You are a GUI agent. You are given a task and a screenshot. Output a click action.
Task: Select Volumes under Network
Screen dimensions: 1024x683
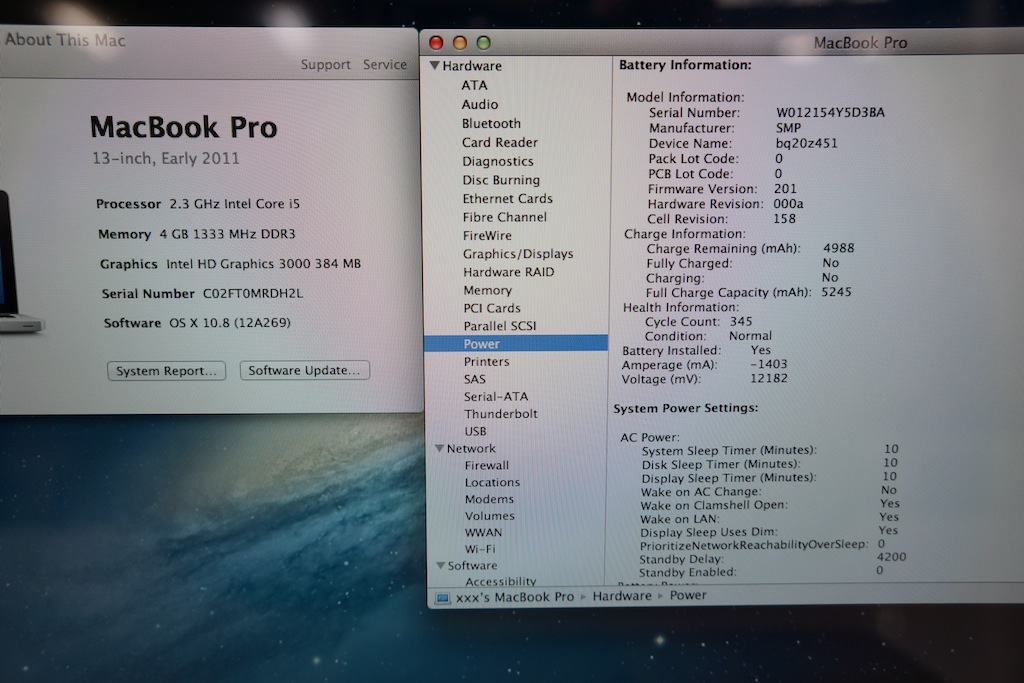(490, 516)
